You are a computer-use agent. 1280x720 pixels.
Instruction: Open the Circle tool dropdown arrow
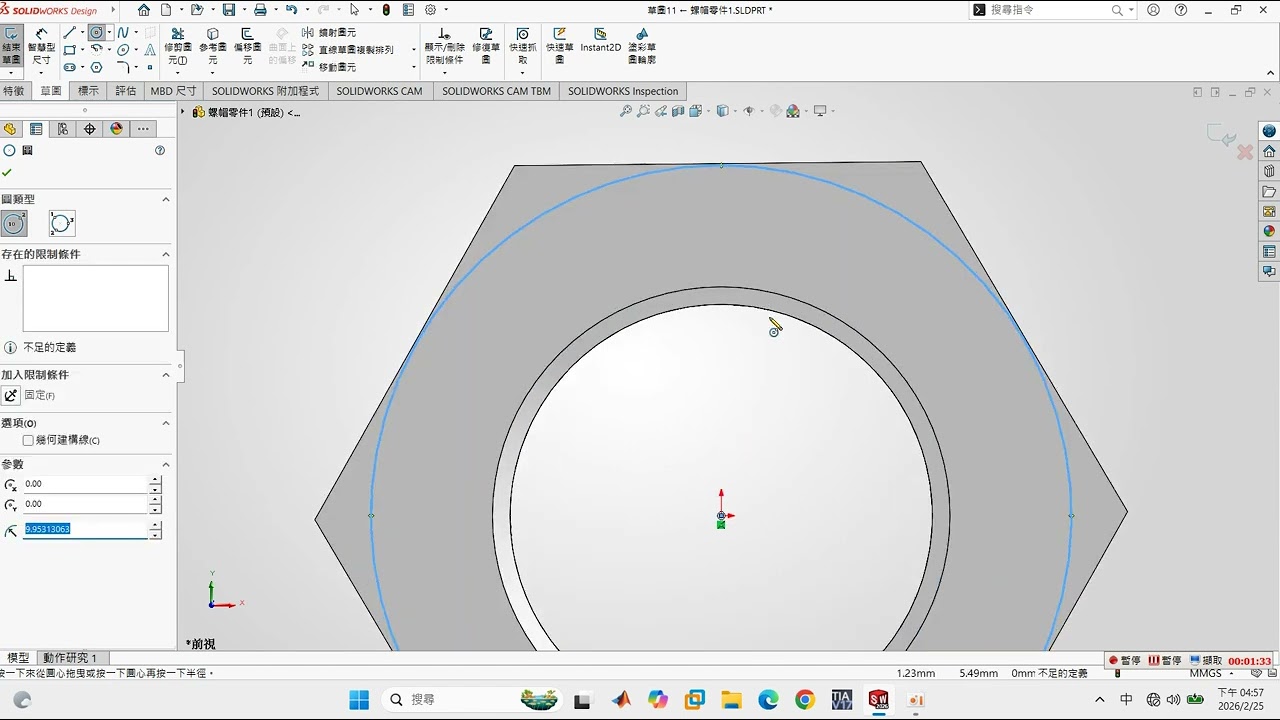point(109,33)
